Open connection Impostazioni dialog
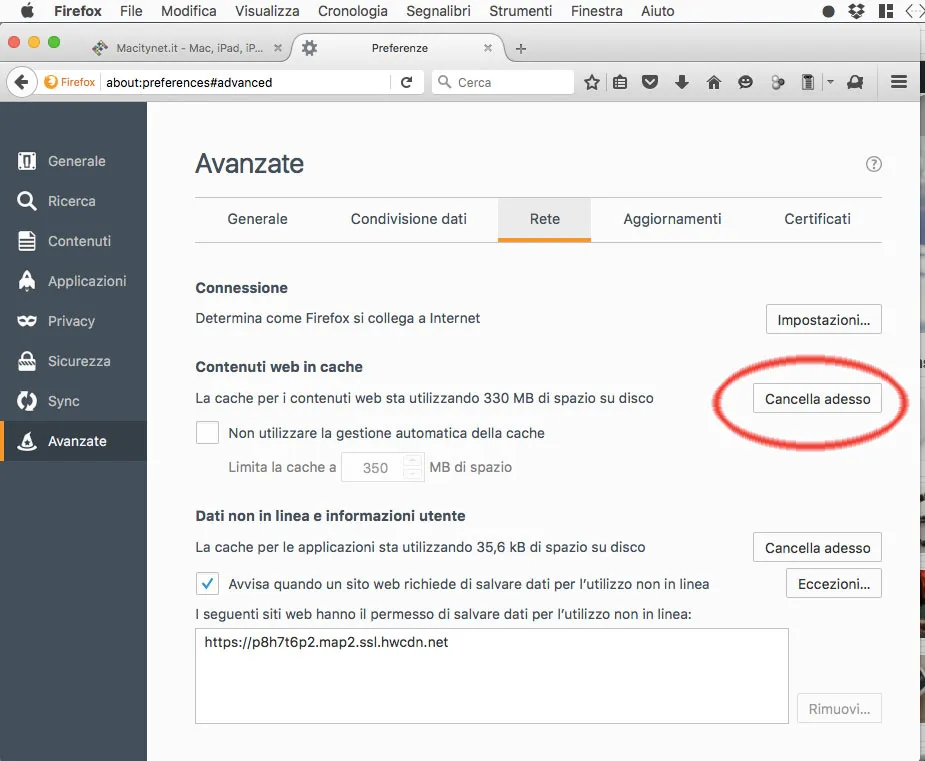This screenshot has width=925, height=761. click(x=823, y=319)
